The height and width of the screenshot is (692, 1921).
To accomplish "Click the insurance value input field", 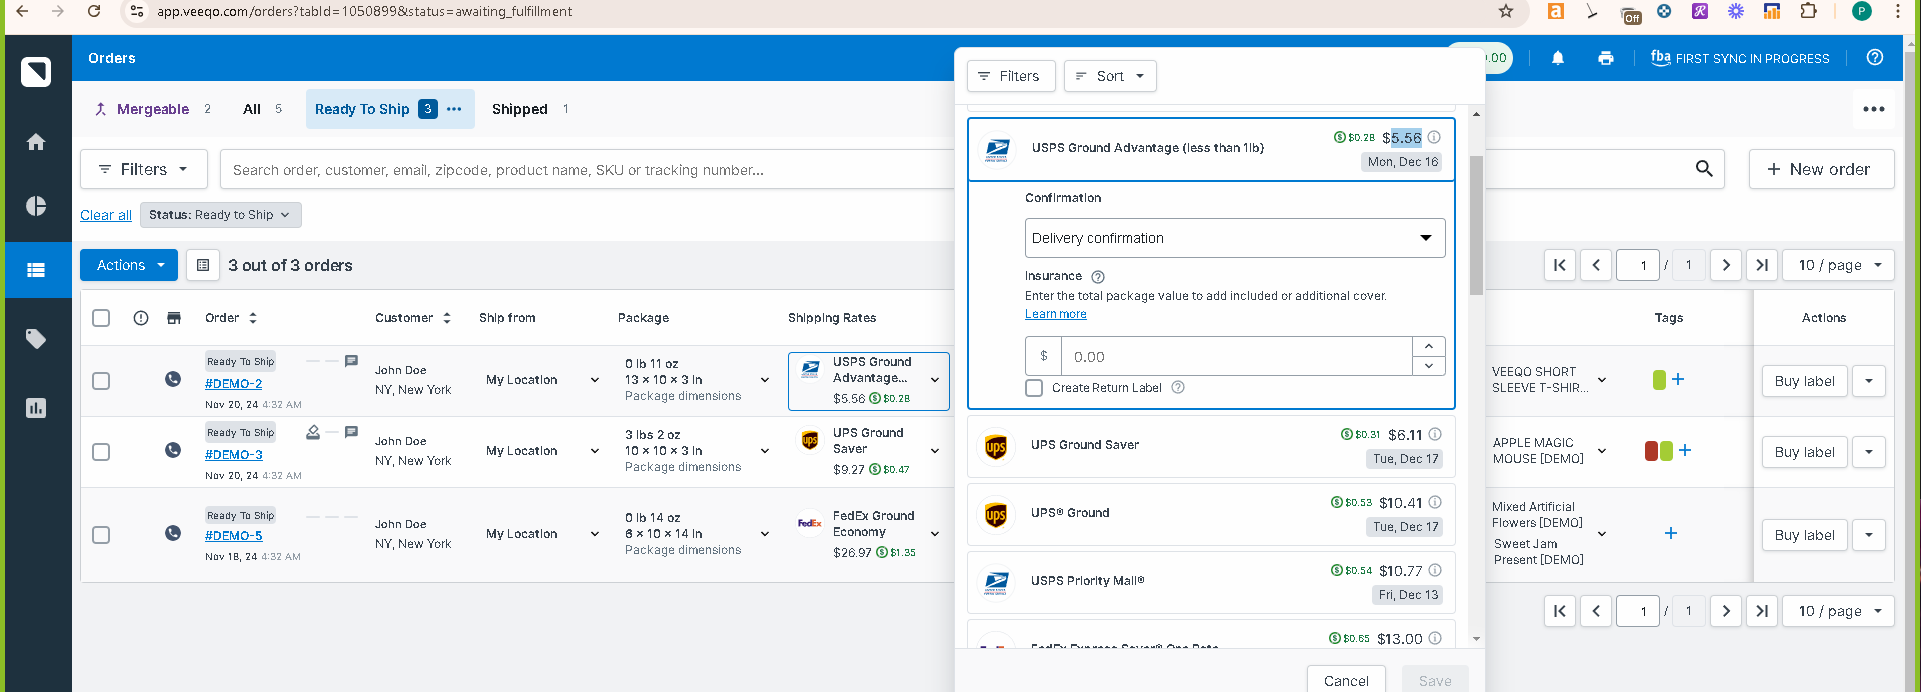I will 1237,357.
